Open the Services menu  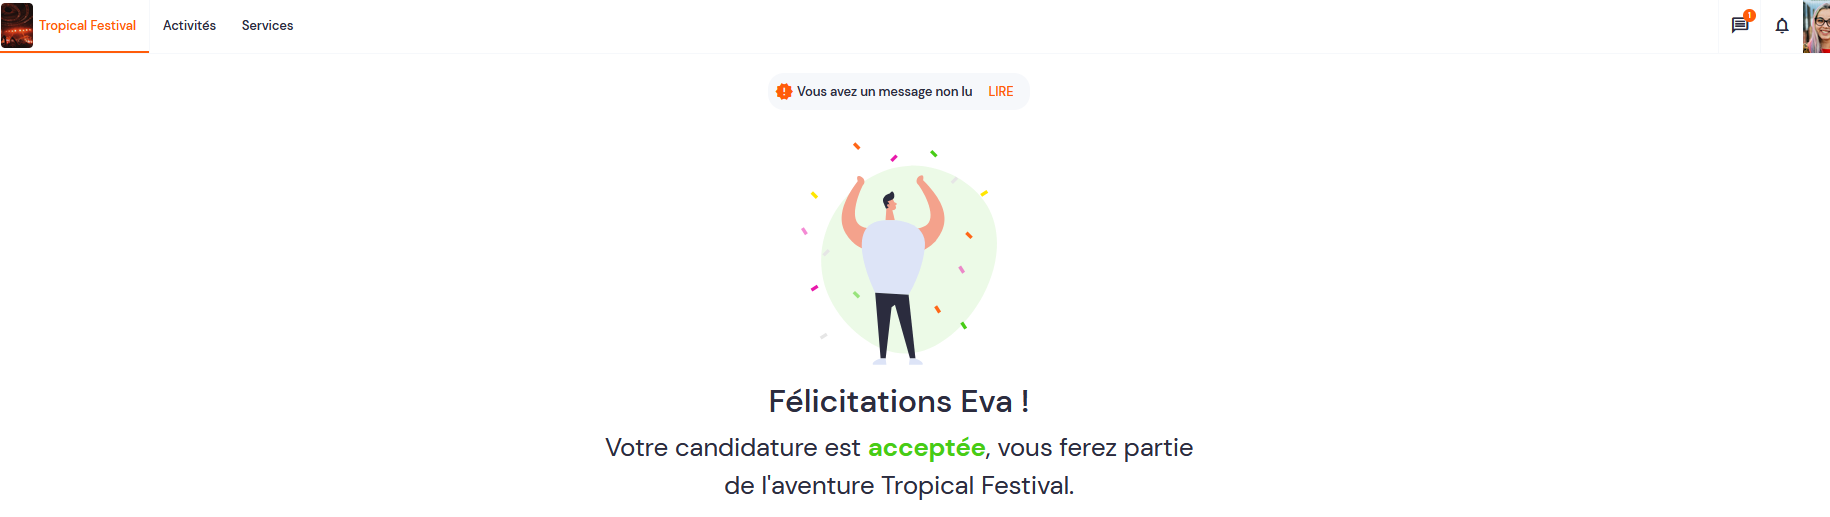[267, 26]
